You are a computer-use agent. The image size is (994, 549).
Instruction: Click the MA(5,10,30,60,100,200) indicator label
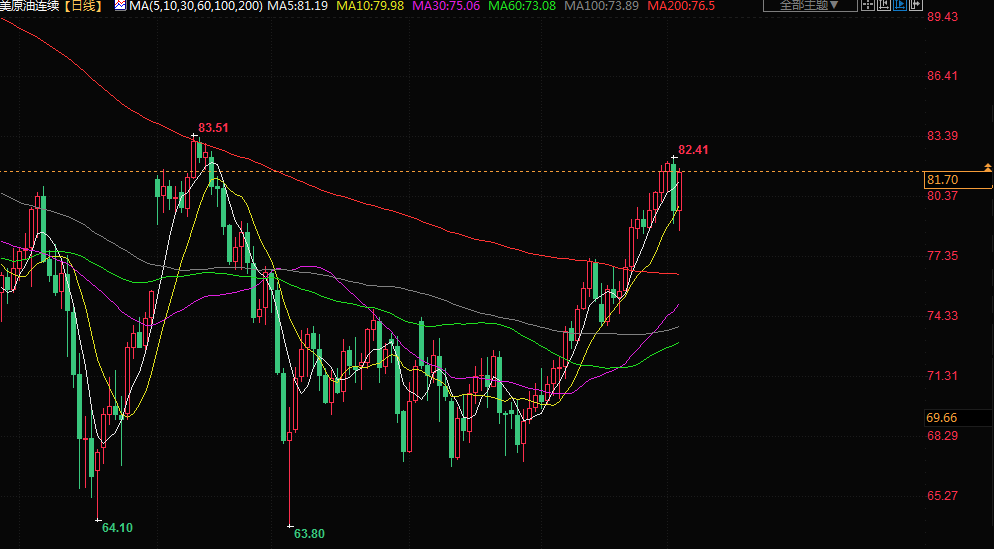(195, 6)
